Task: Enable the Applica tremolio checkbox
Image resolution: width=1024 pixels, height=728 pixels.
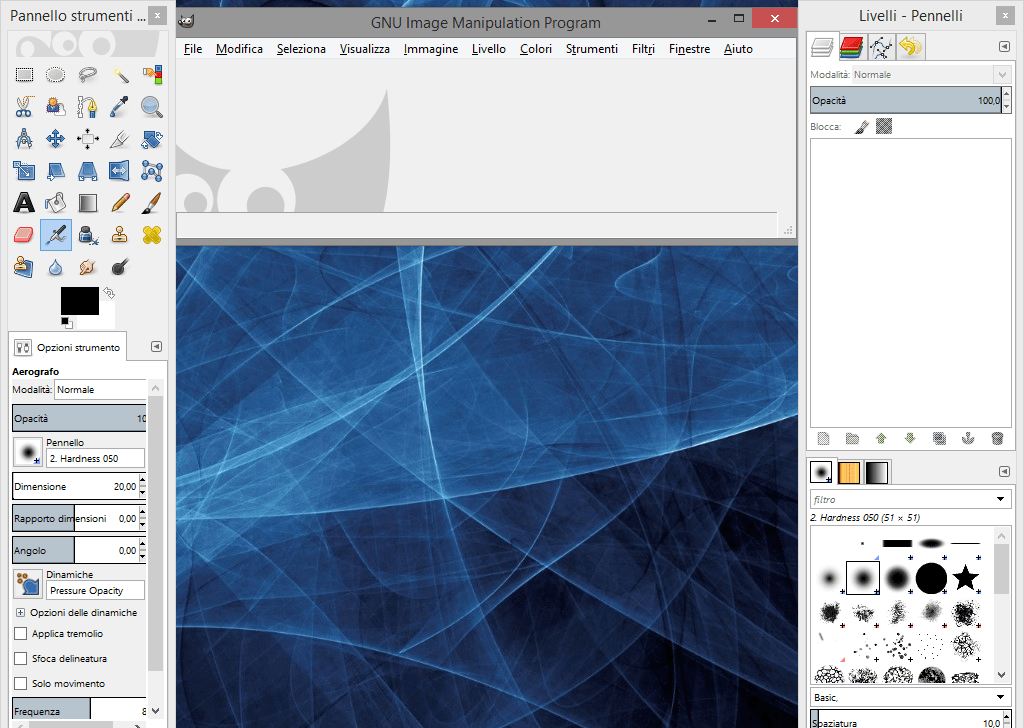Action: (x=21, y=634)
